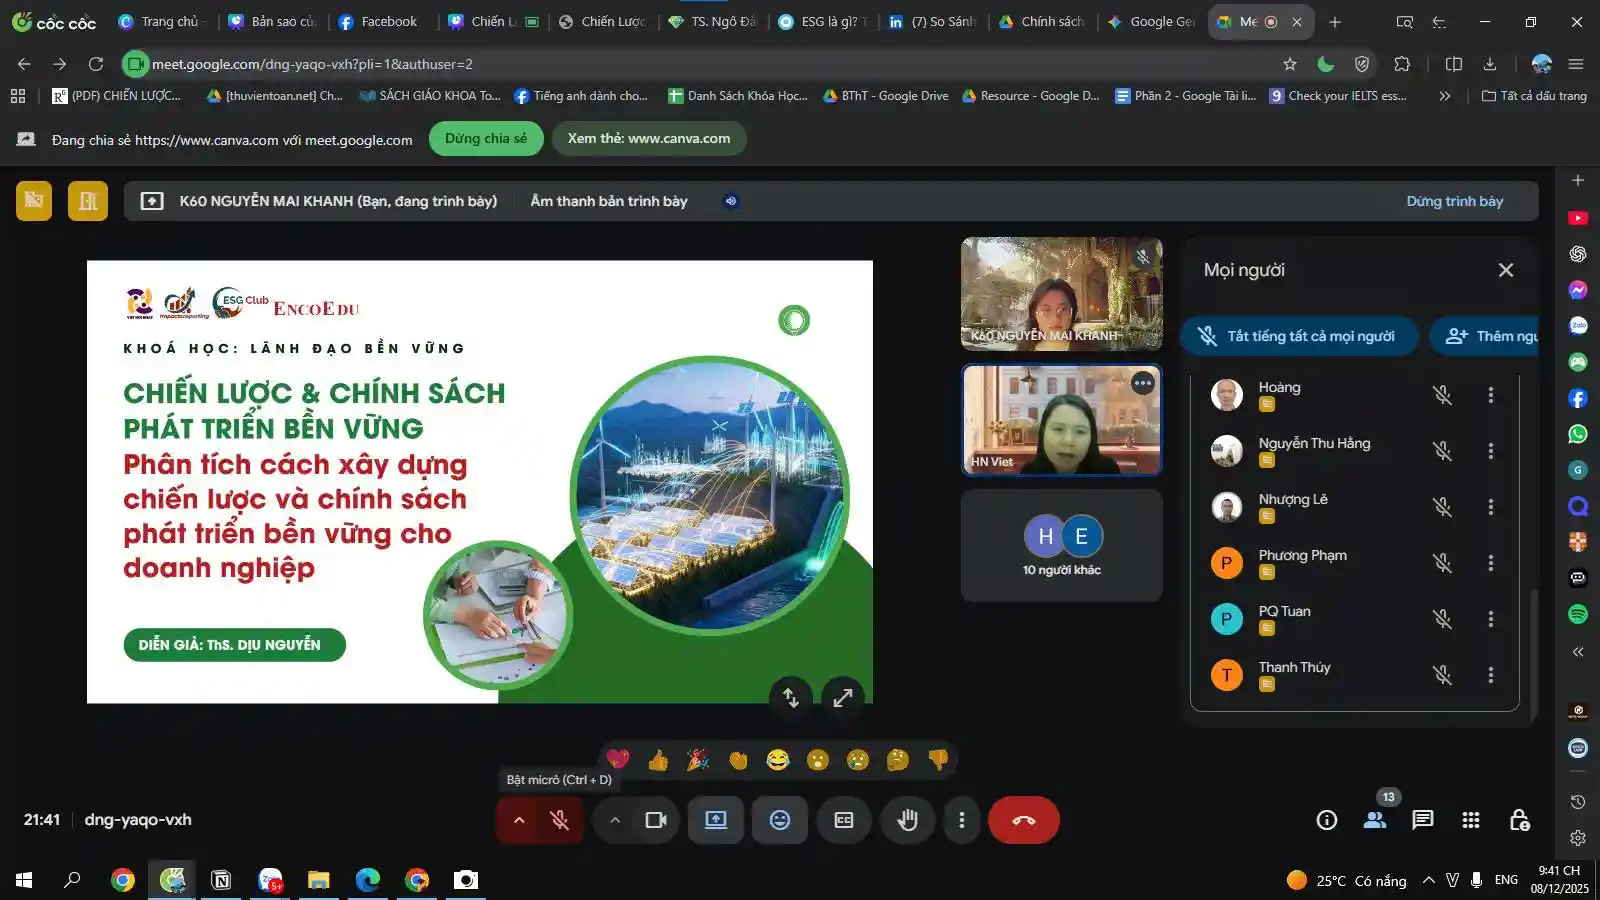Open more options for Phương Phạm
Screen dimensions: 1600x900
1490,563
